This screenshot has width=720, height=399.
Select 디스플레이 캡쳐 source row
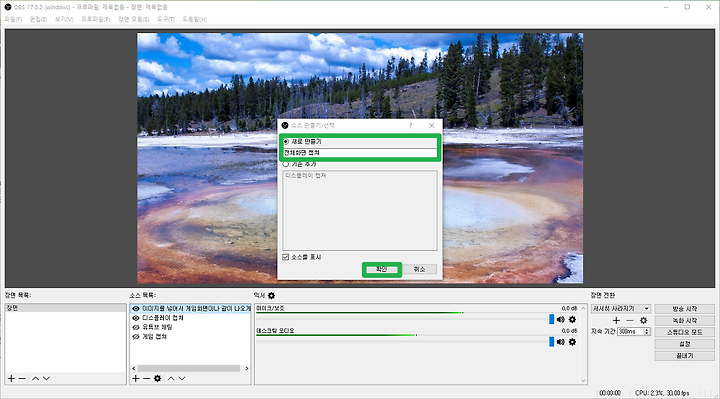coord(190,318)
